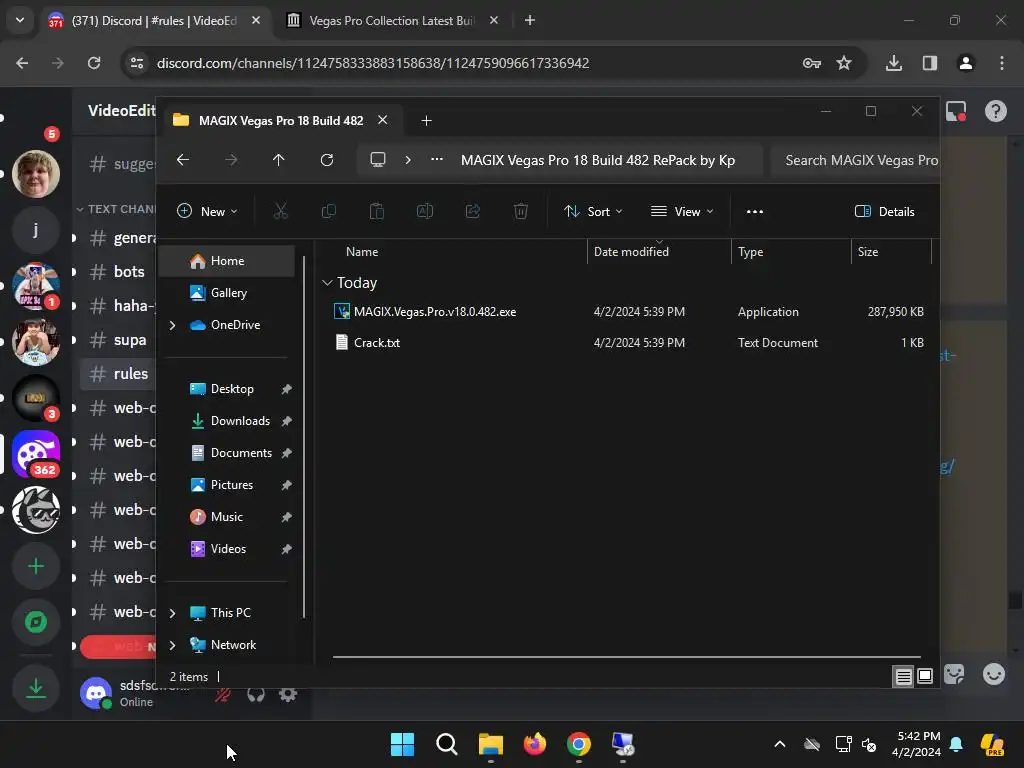Open Gallery in navigation pane
The image size is (1024, 768).
tap(231, 293)
